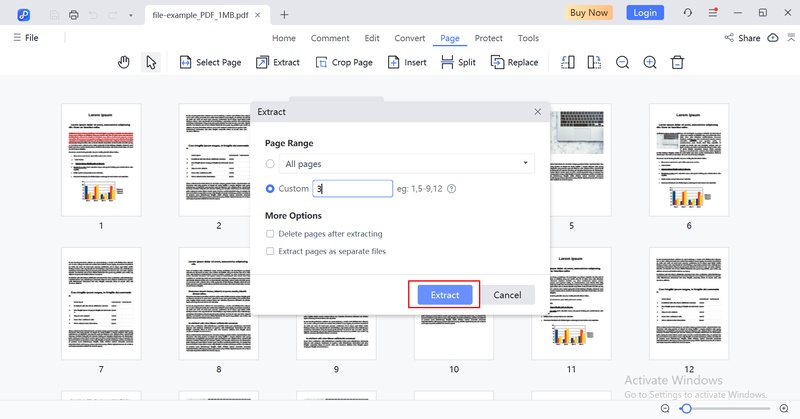
Task: Click the Buy Now button
Action: tap(589, 13)
